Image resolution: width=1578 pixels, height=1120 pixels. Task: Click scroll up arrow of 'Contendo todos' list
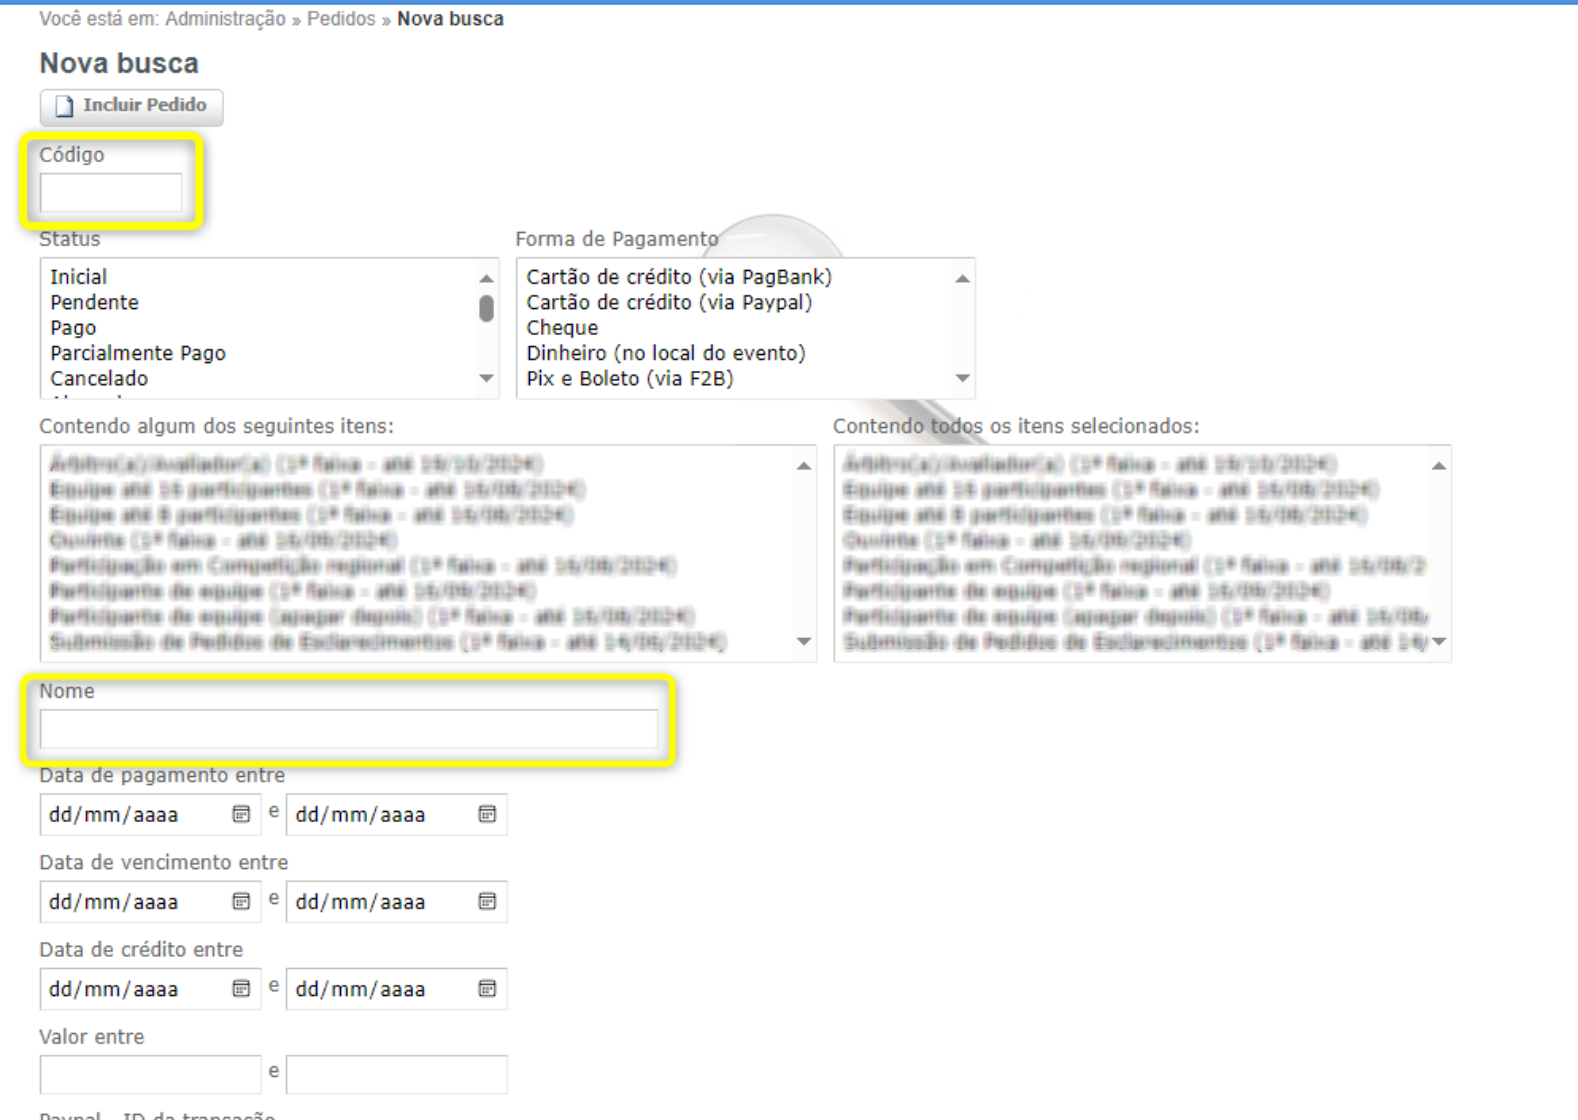pyautogui.click(x=1439, y=466)
